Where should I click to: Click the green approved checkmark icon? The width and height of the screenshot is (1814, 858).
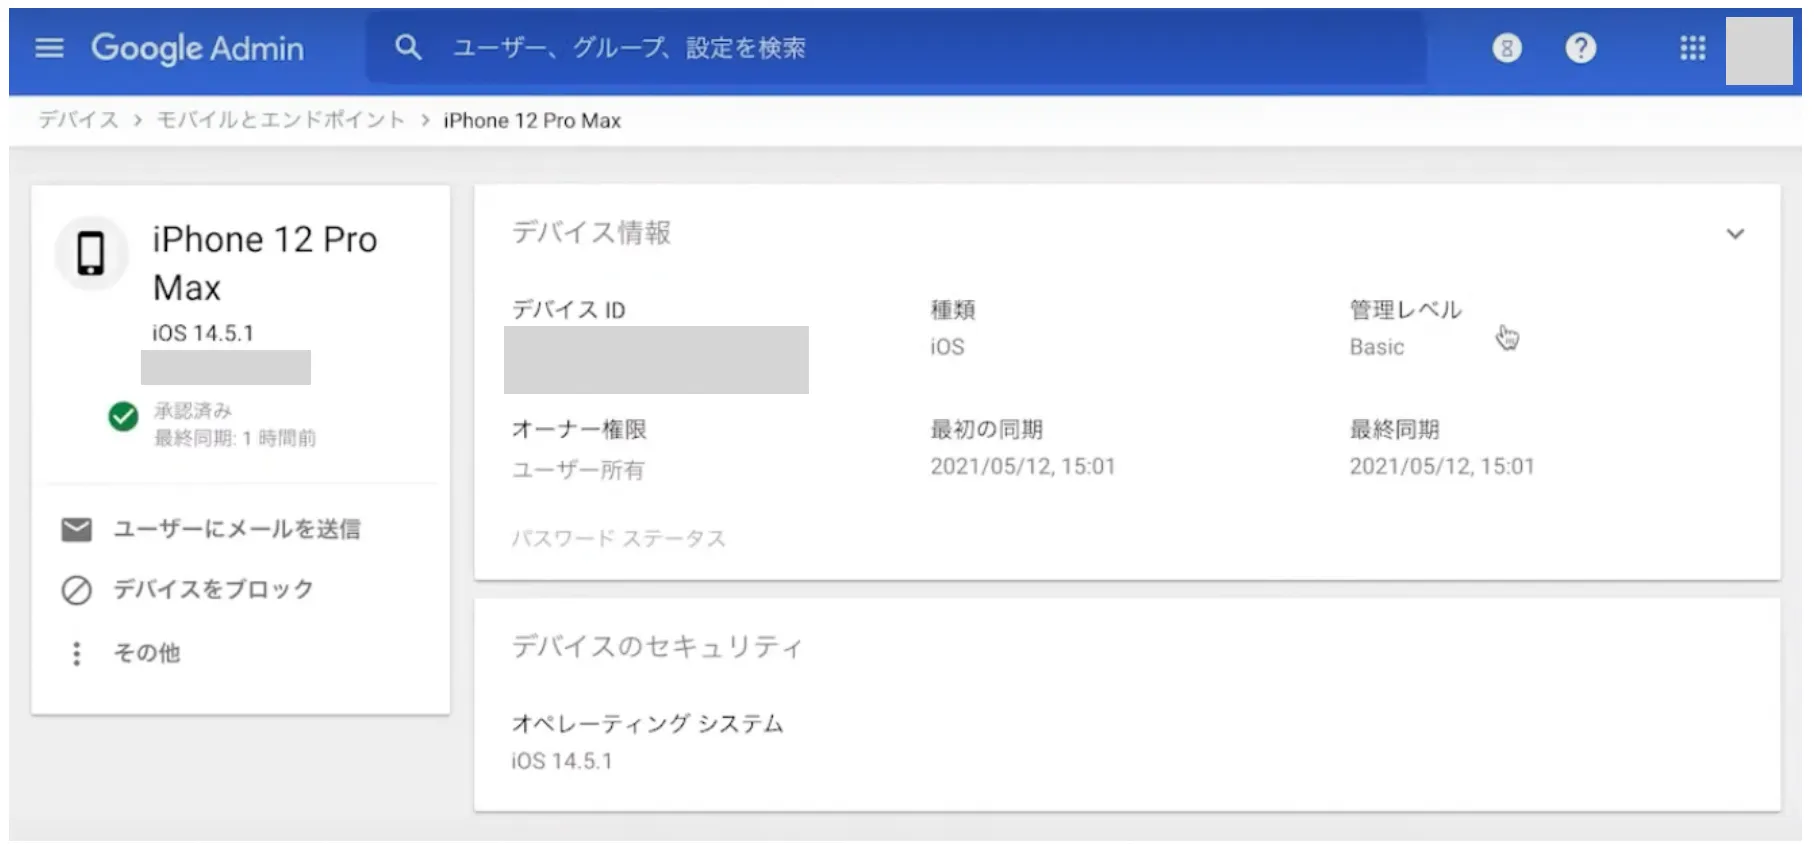[x=123, y=416]
